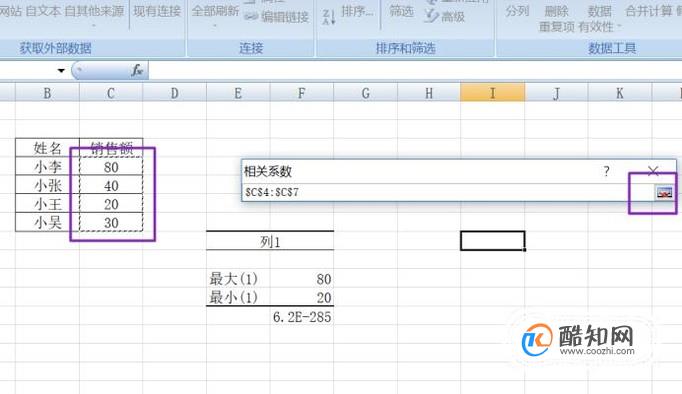
Task: Select the 小张 sales cell showing 40
Action: click(111, 186)
